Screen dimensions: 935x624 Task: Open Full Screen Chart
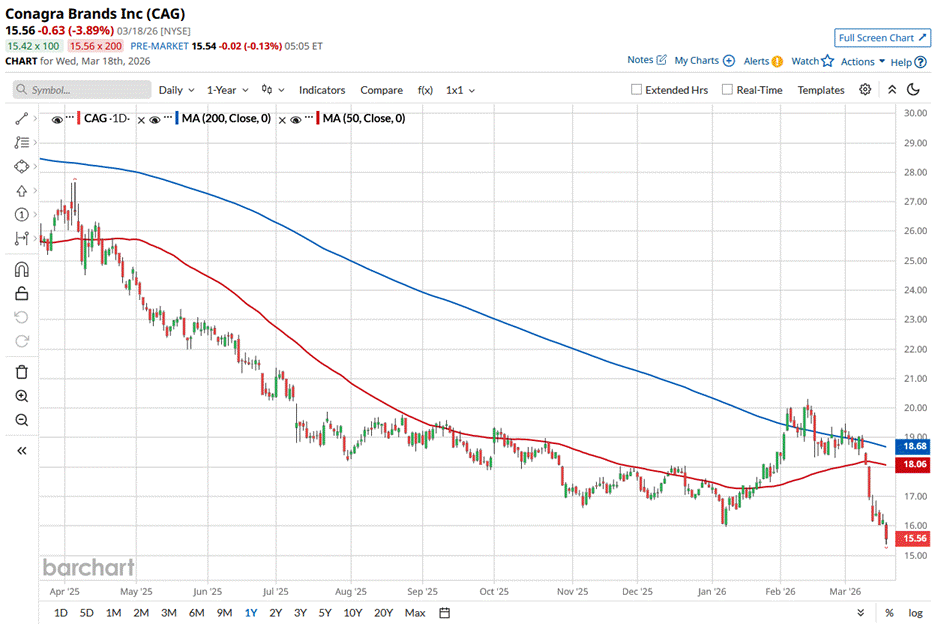[883, 38]
